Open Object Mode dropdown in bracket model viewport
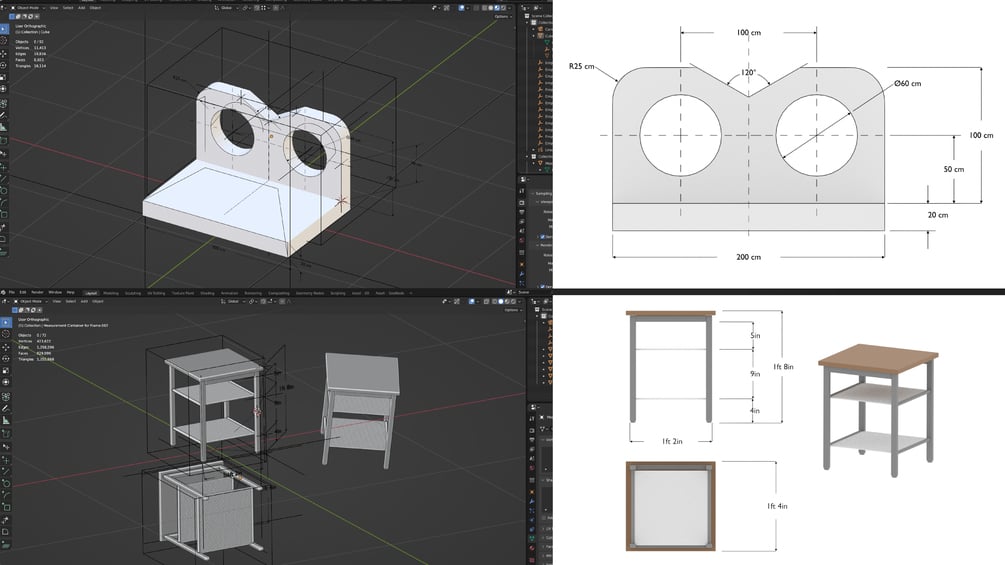1005x565 pixels. pos(28,8)
